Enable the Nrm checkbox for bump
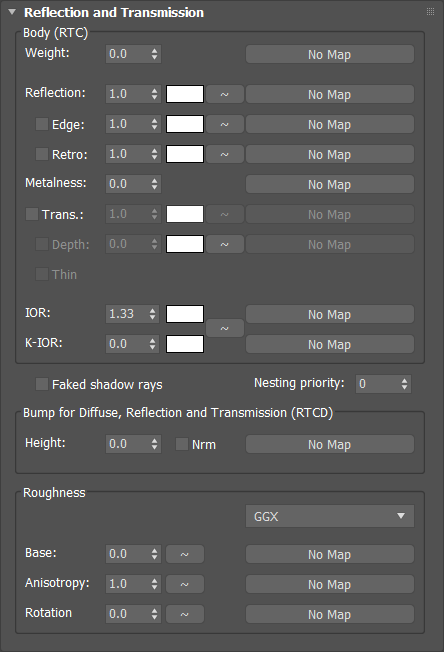Viewport: 444px width, 652px height. point(182,444)
